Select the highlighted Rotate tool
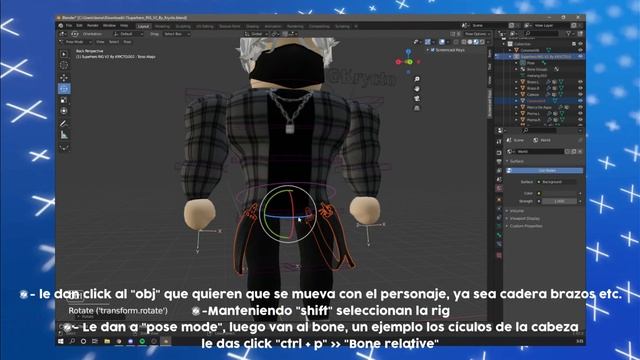This screenshot has height=360, width=640. click(64, 89)
